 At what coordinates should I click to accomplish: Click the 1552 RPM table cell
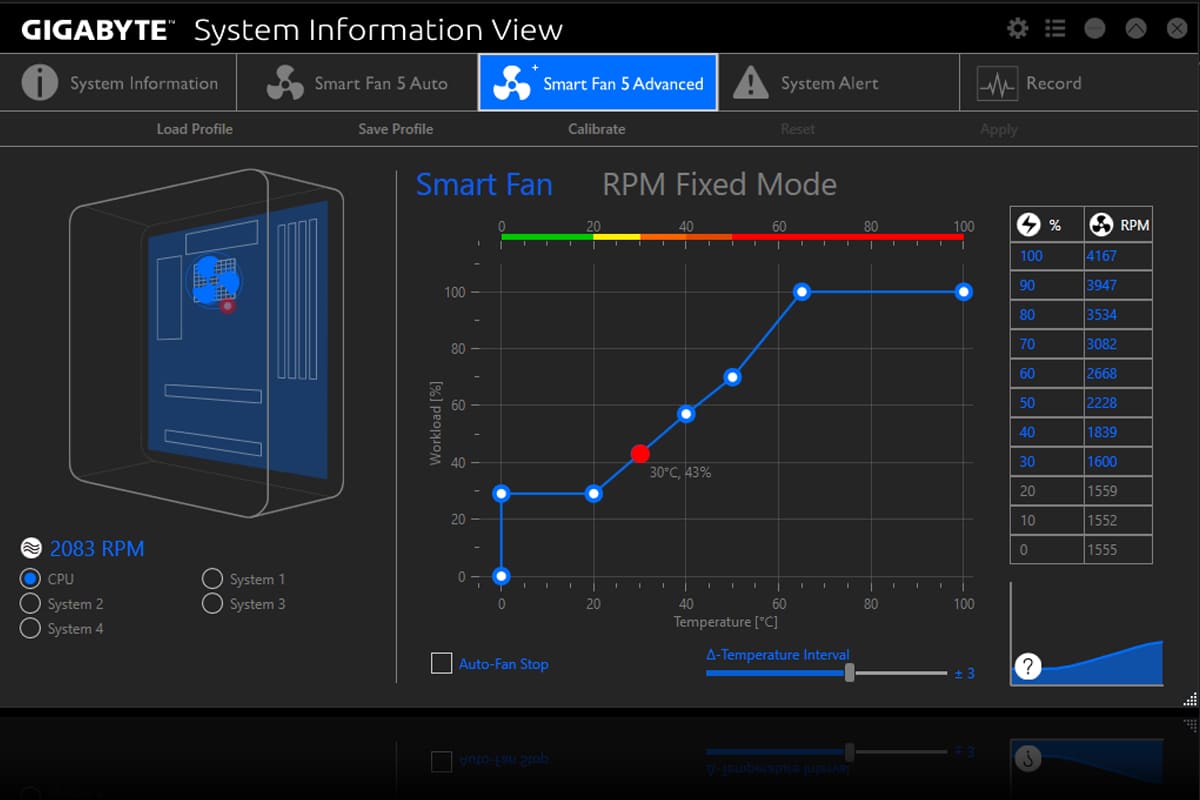tap(1118, 520)
